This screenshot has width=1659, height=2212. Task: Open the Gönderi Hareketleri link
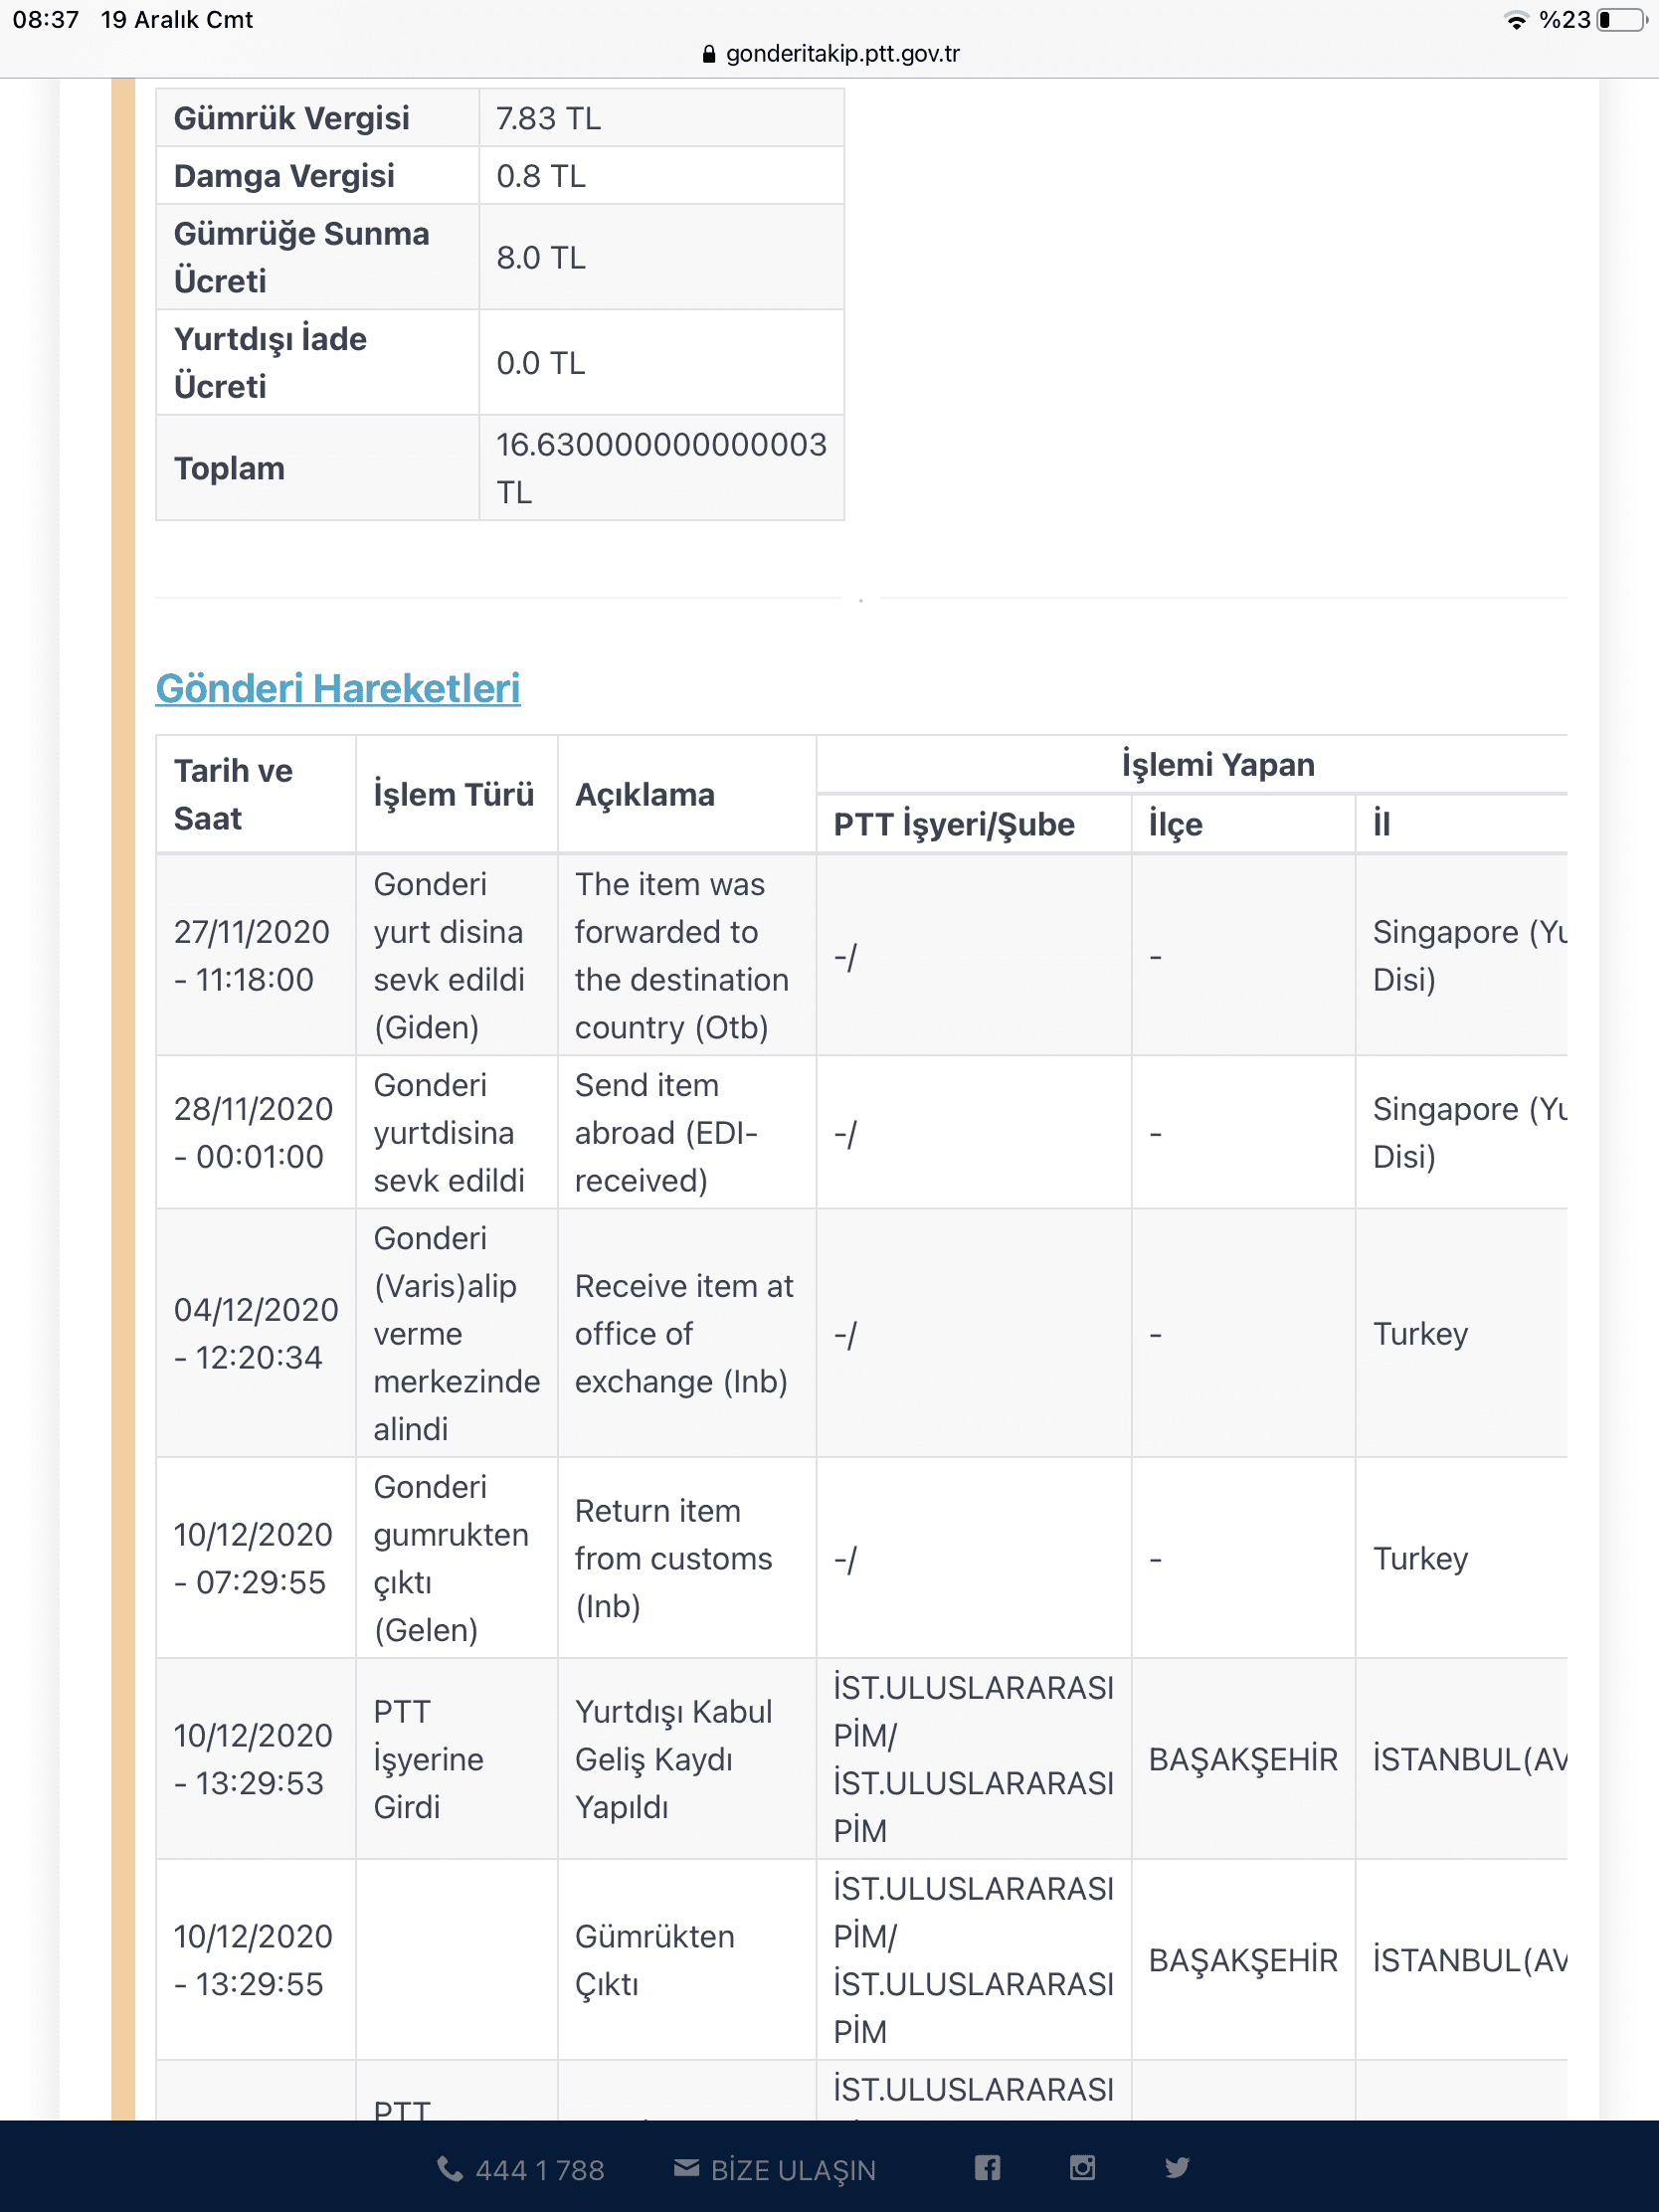tap(338, 688)
